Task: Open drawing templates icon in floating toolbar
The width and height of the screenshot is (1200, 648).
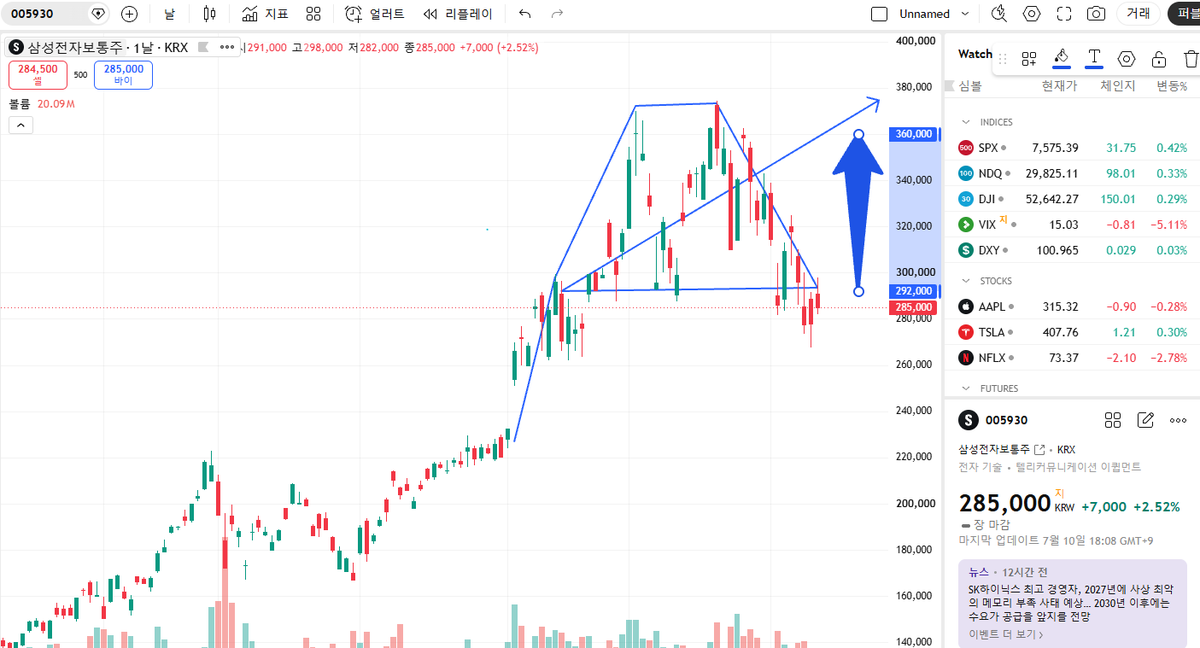Action: click(1029, 58)
